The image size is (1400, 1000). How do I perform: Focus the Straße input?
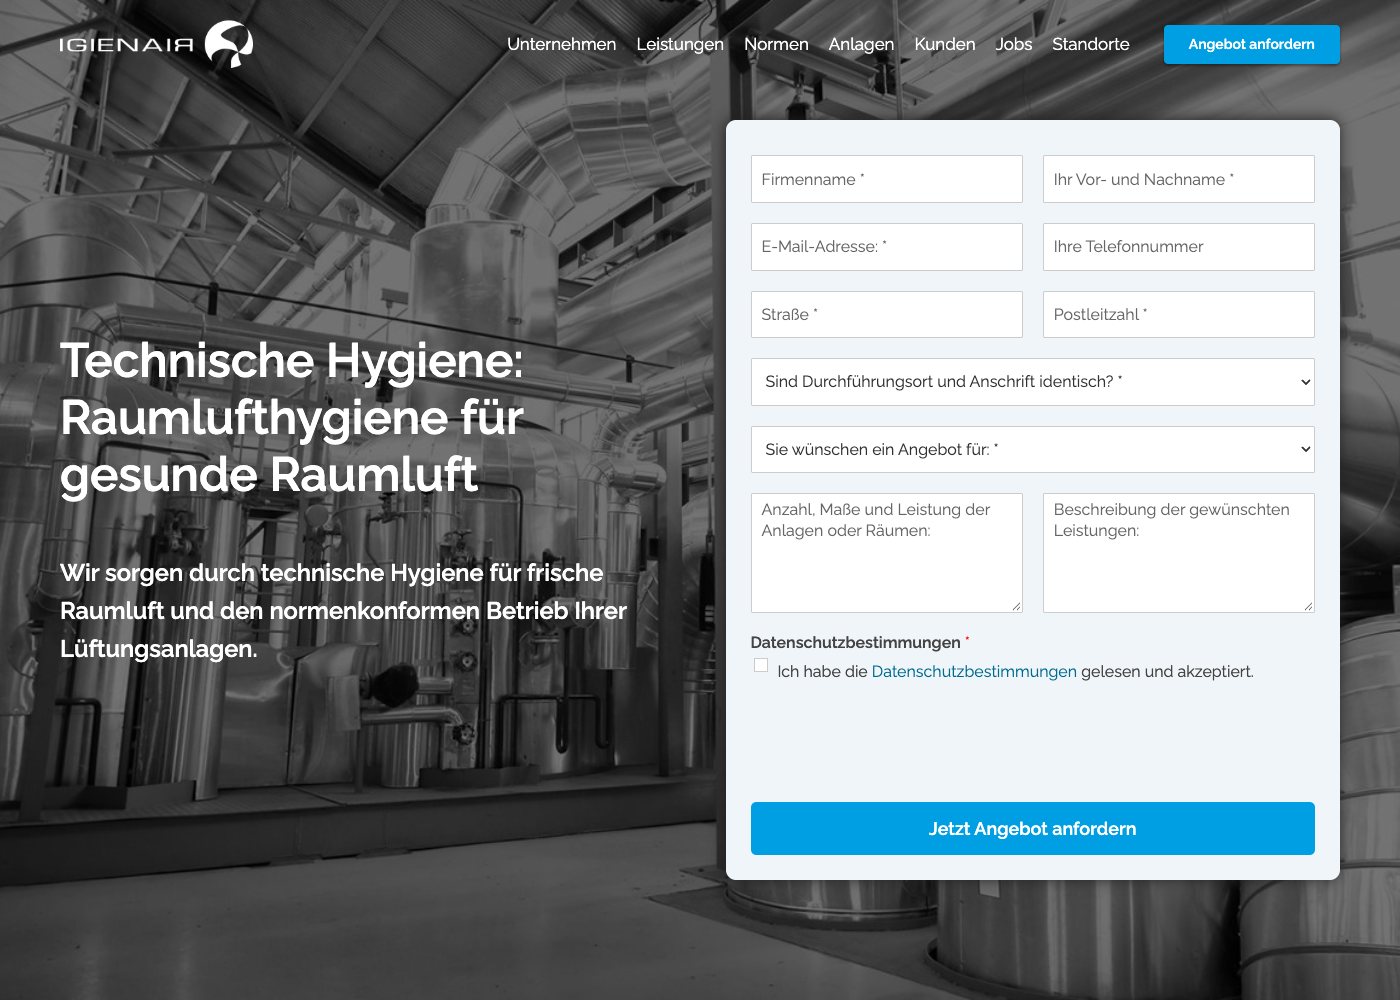pyautogui.click(x=887, y=315)
